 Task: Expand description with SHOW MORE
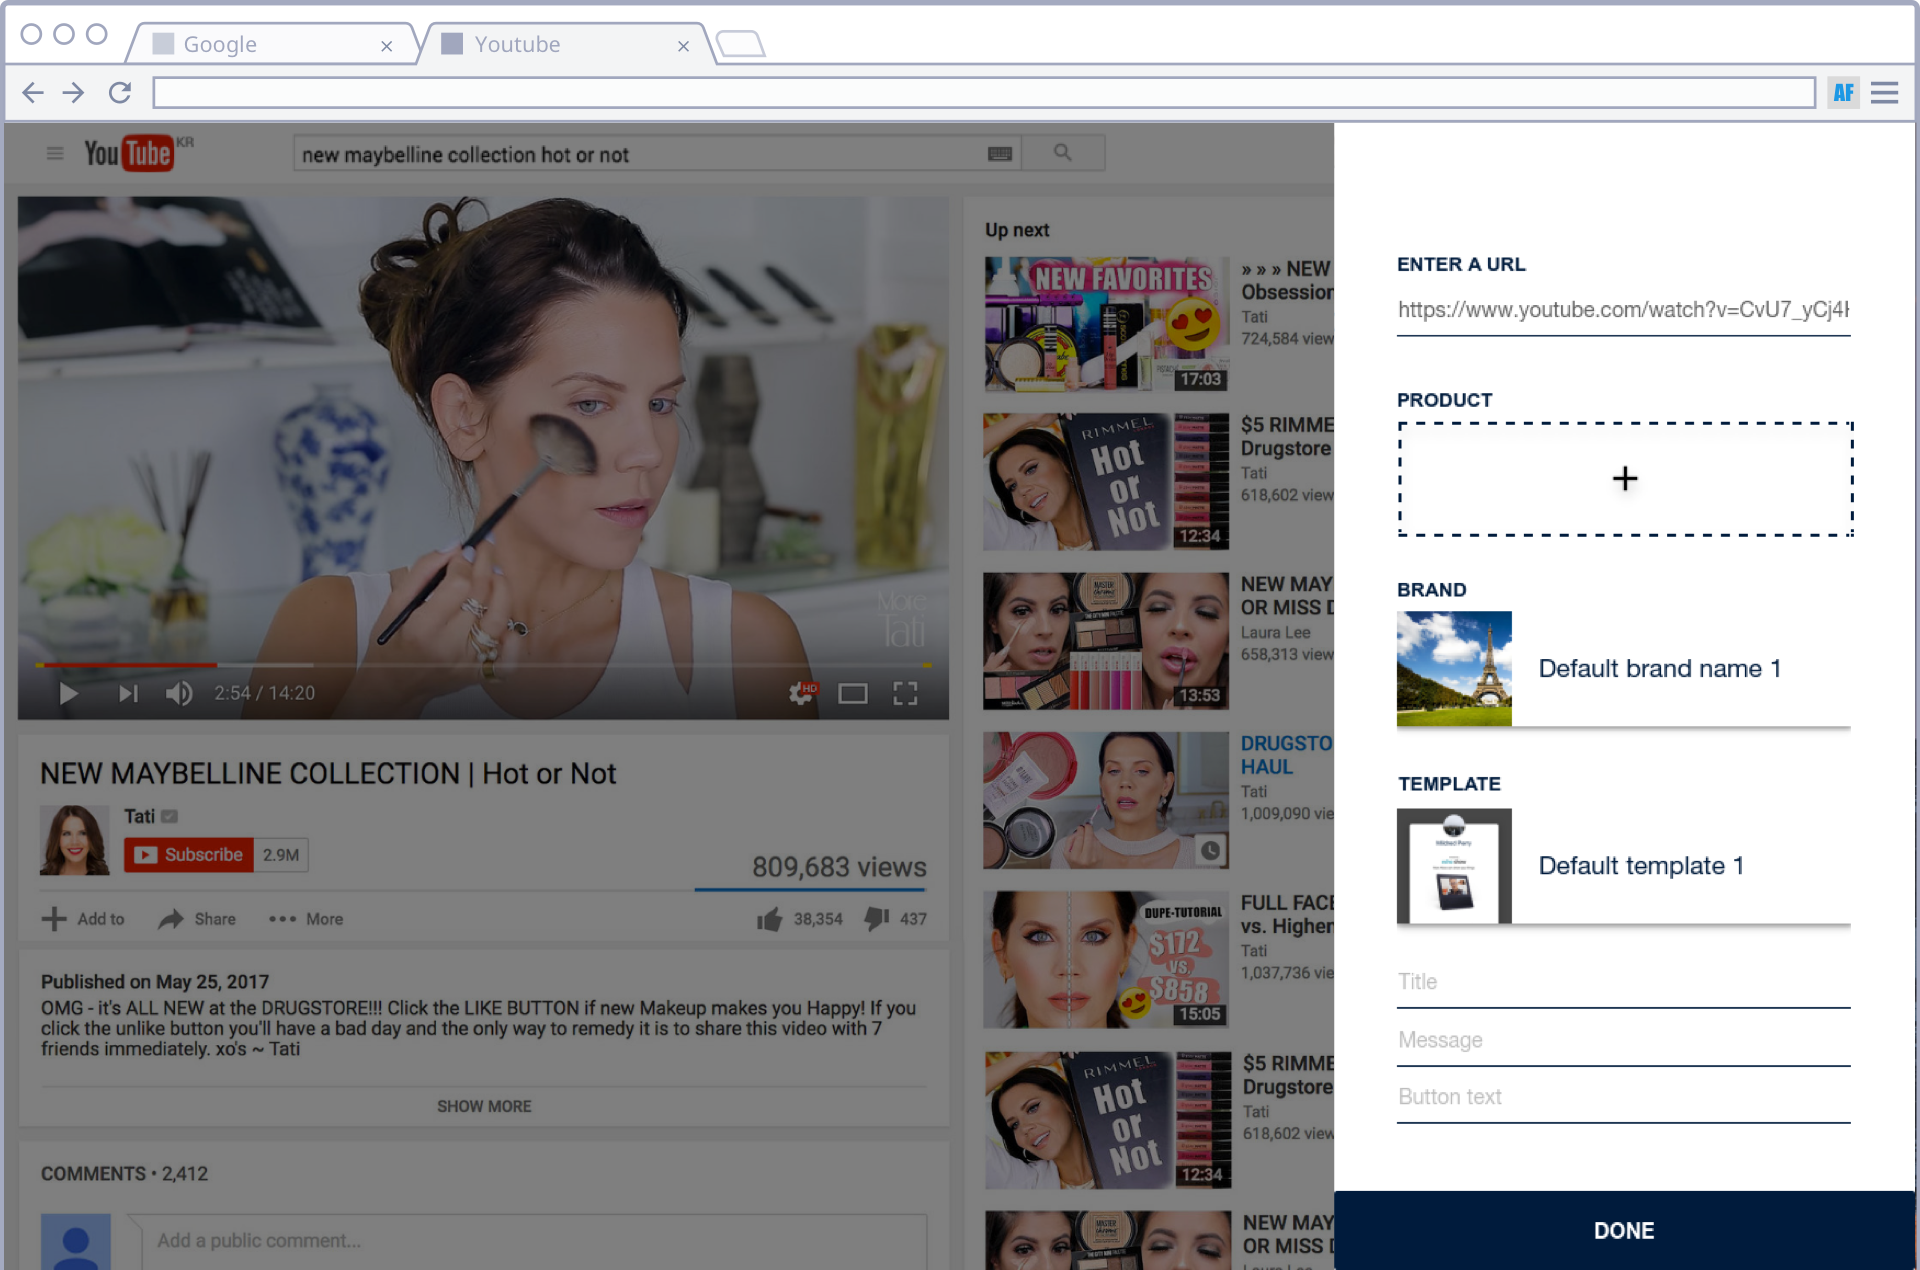coord(484,1106)
